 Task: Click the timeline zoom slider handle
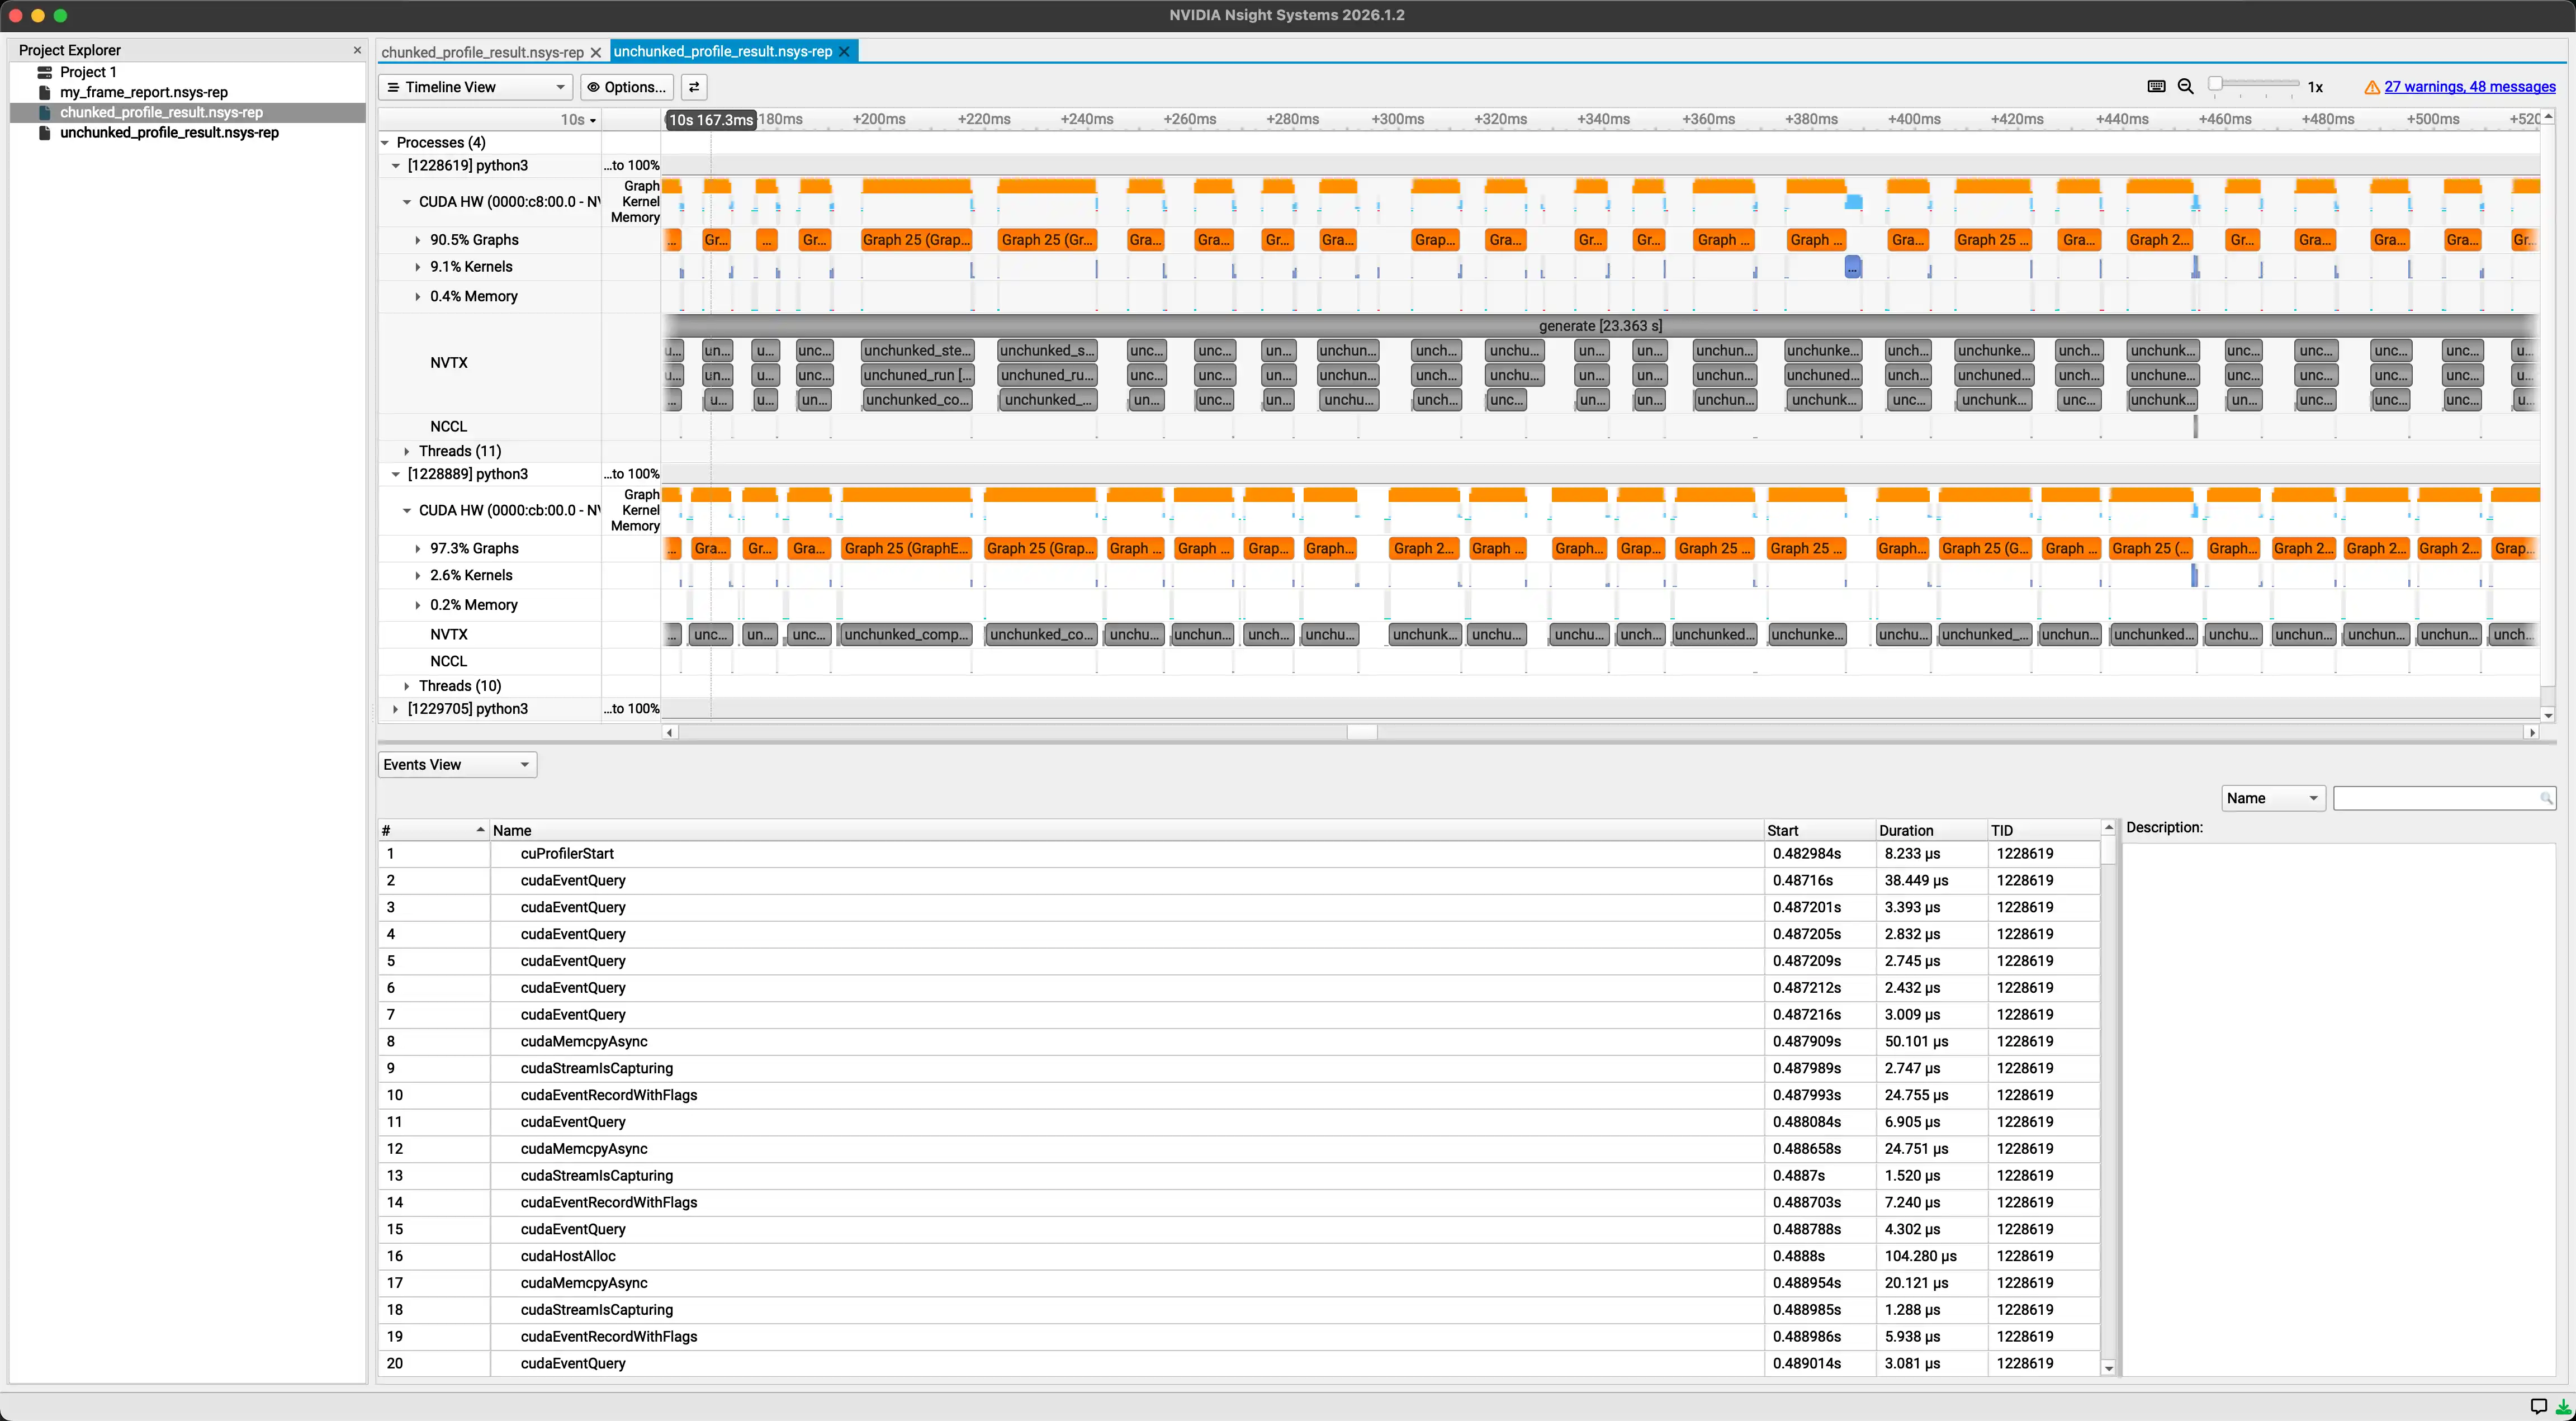2215,84
